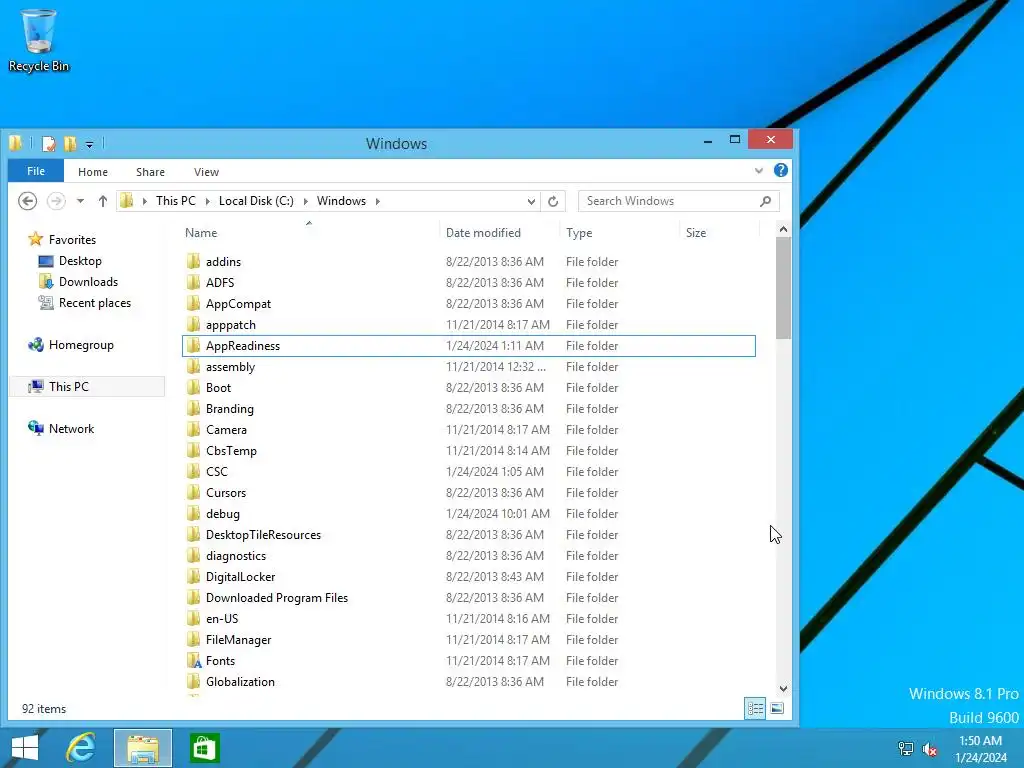Switch to Details view in status bar

[x=755, y=708]
